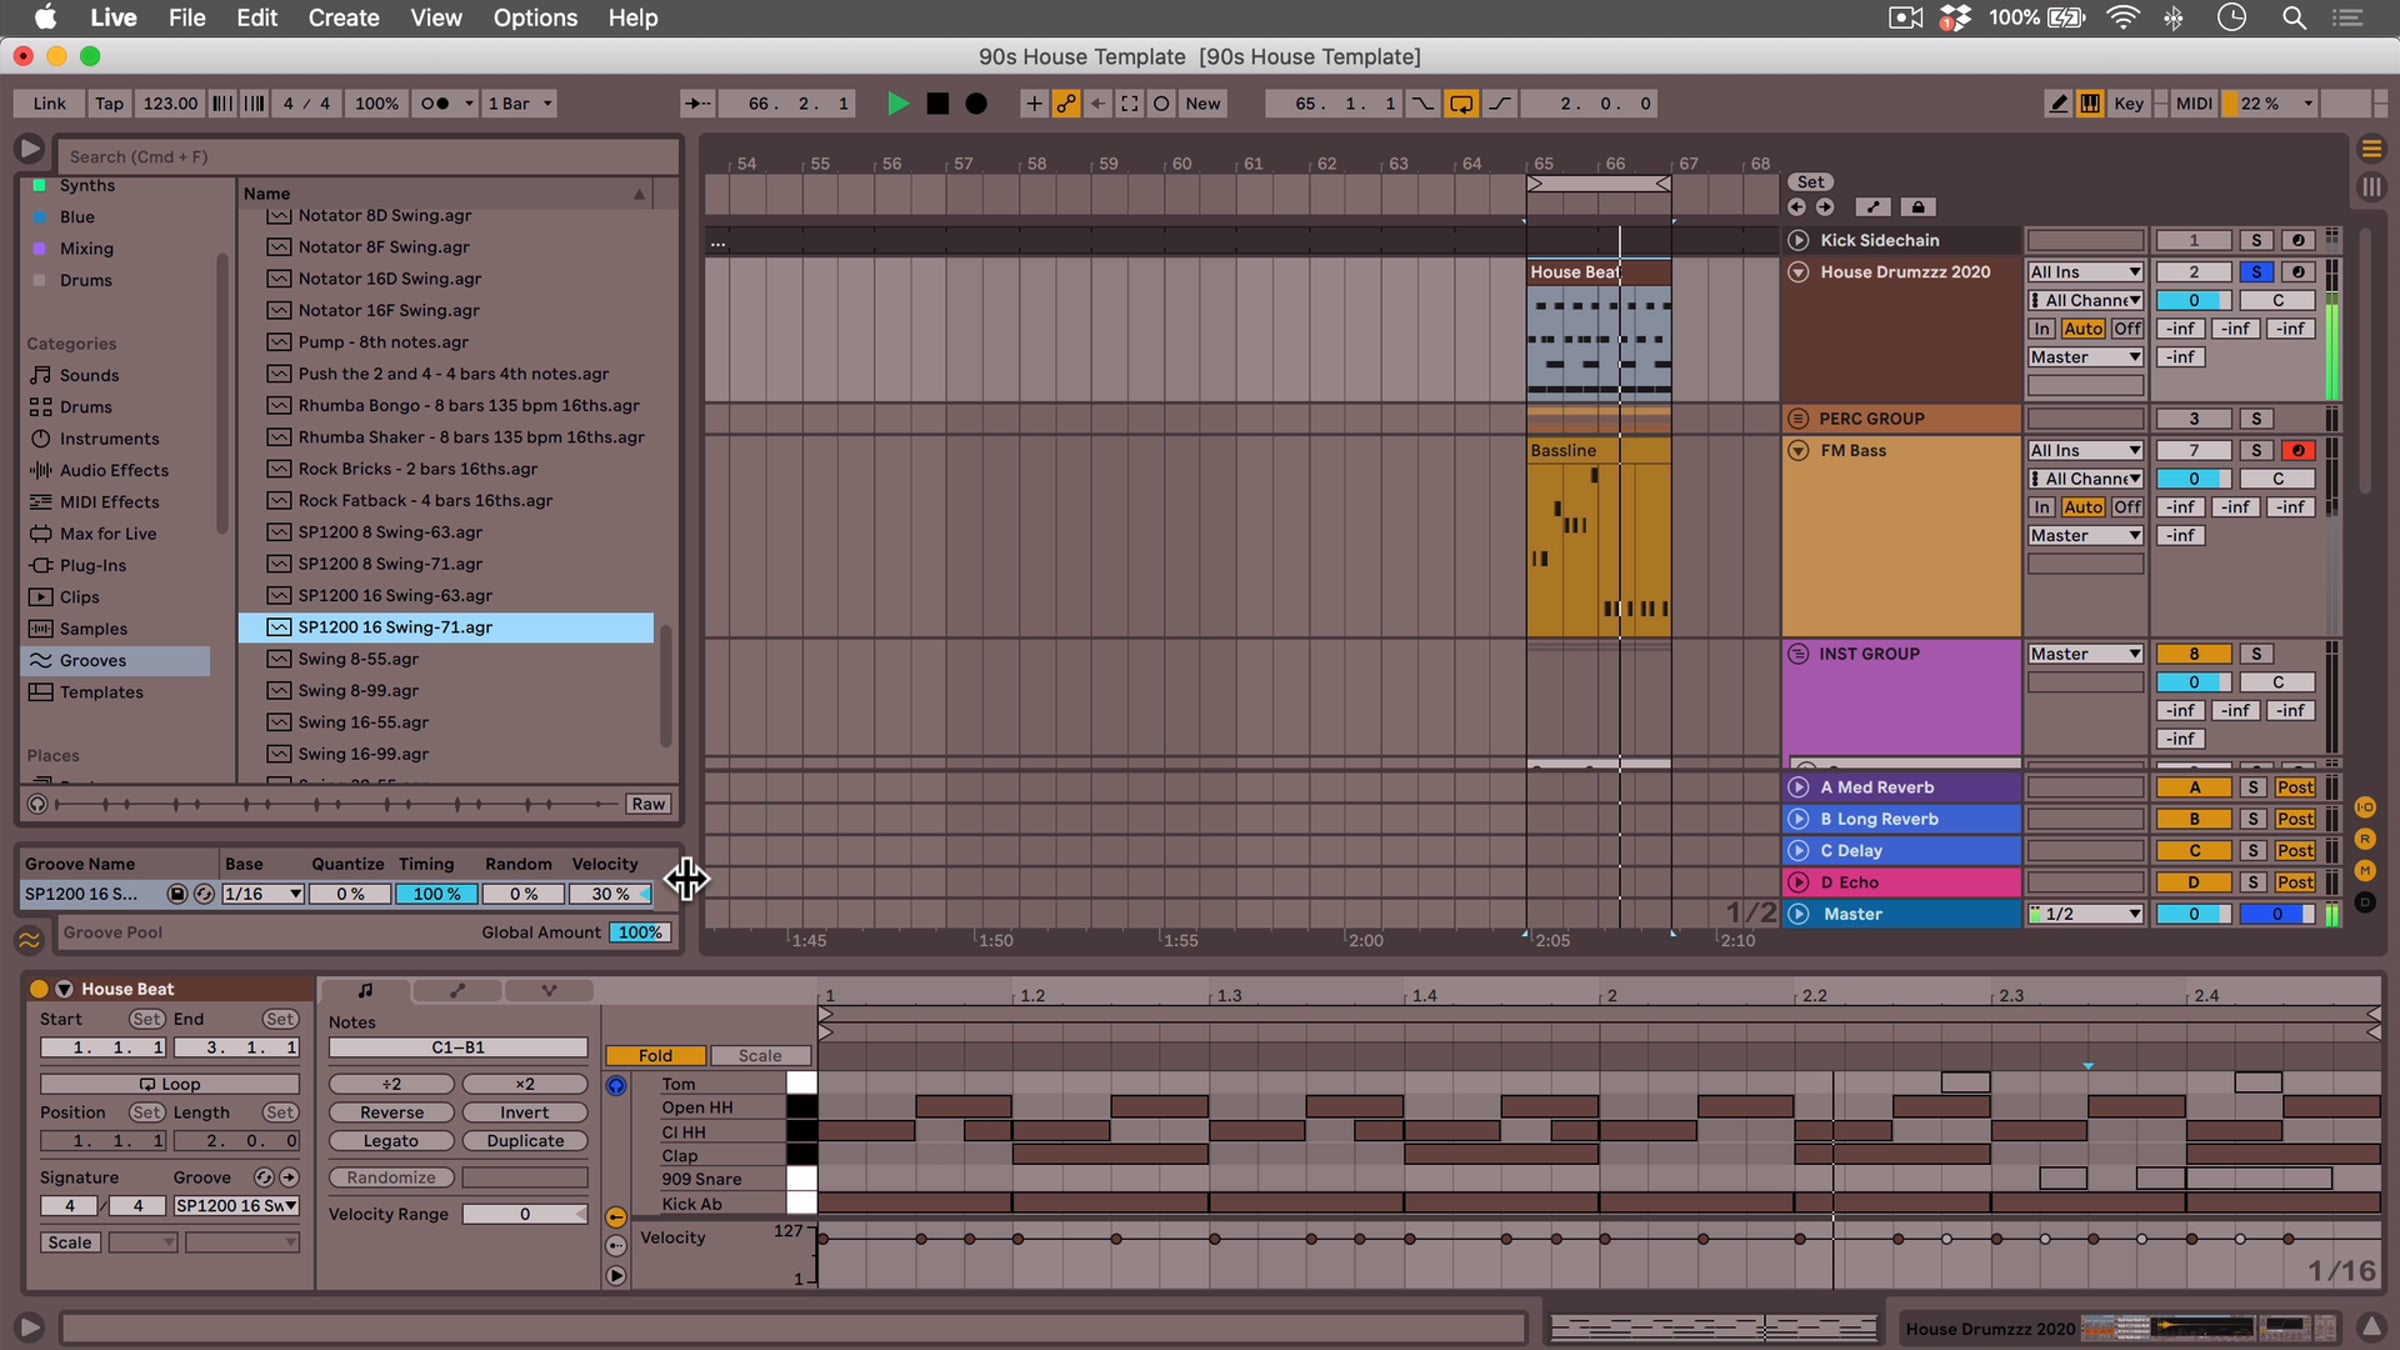
Task: Click the Reverse notes button
Action: click(391, 1112)
